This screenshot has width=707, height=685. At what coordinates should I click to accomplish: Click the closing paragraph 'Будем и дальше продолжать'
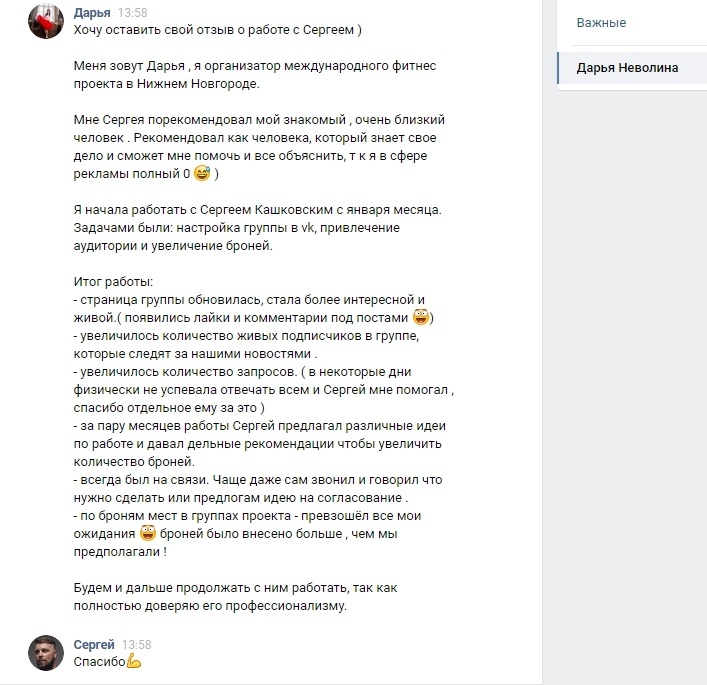point(235,597)
